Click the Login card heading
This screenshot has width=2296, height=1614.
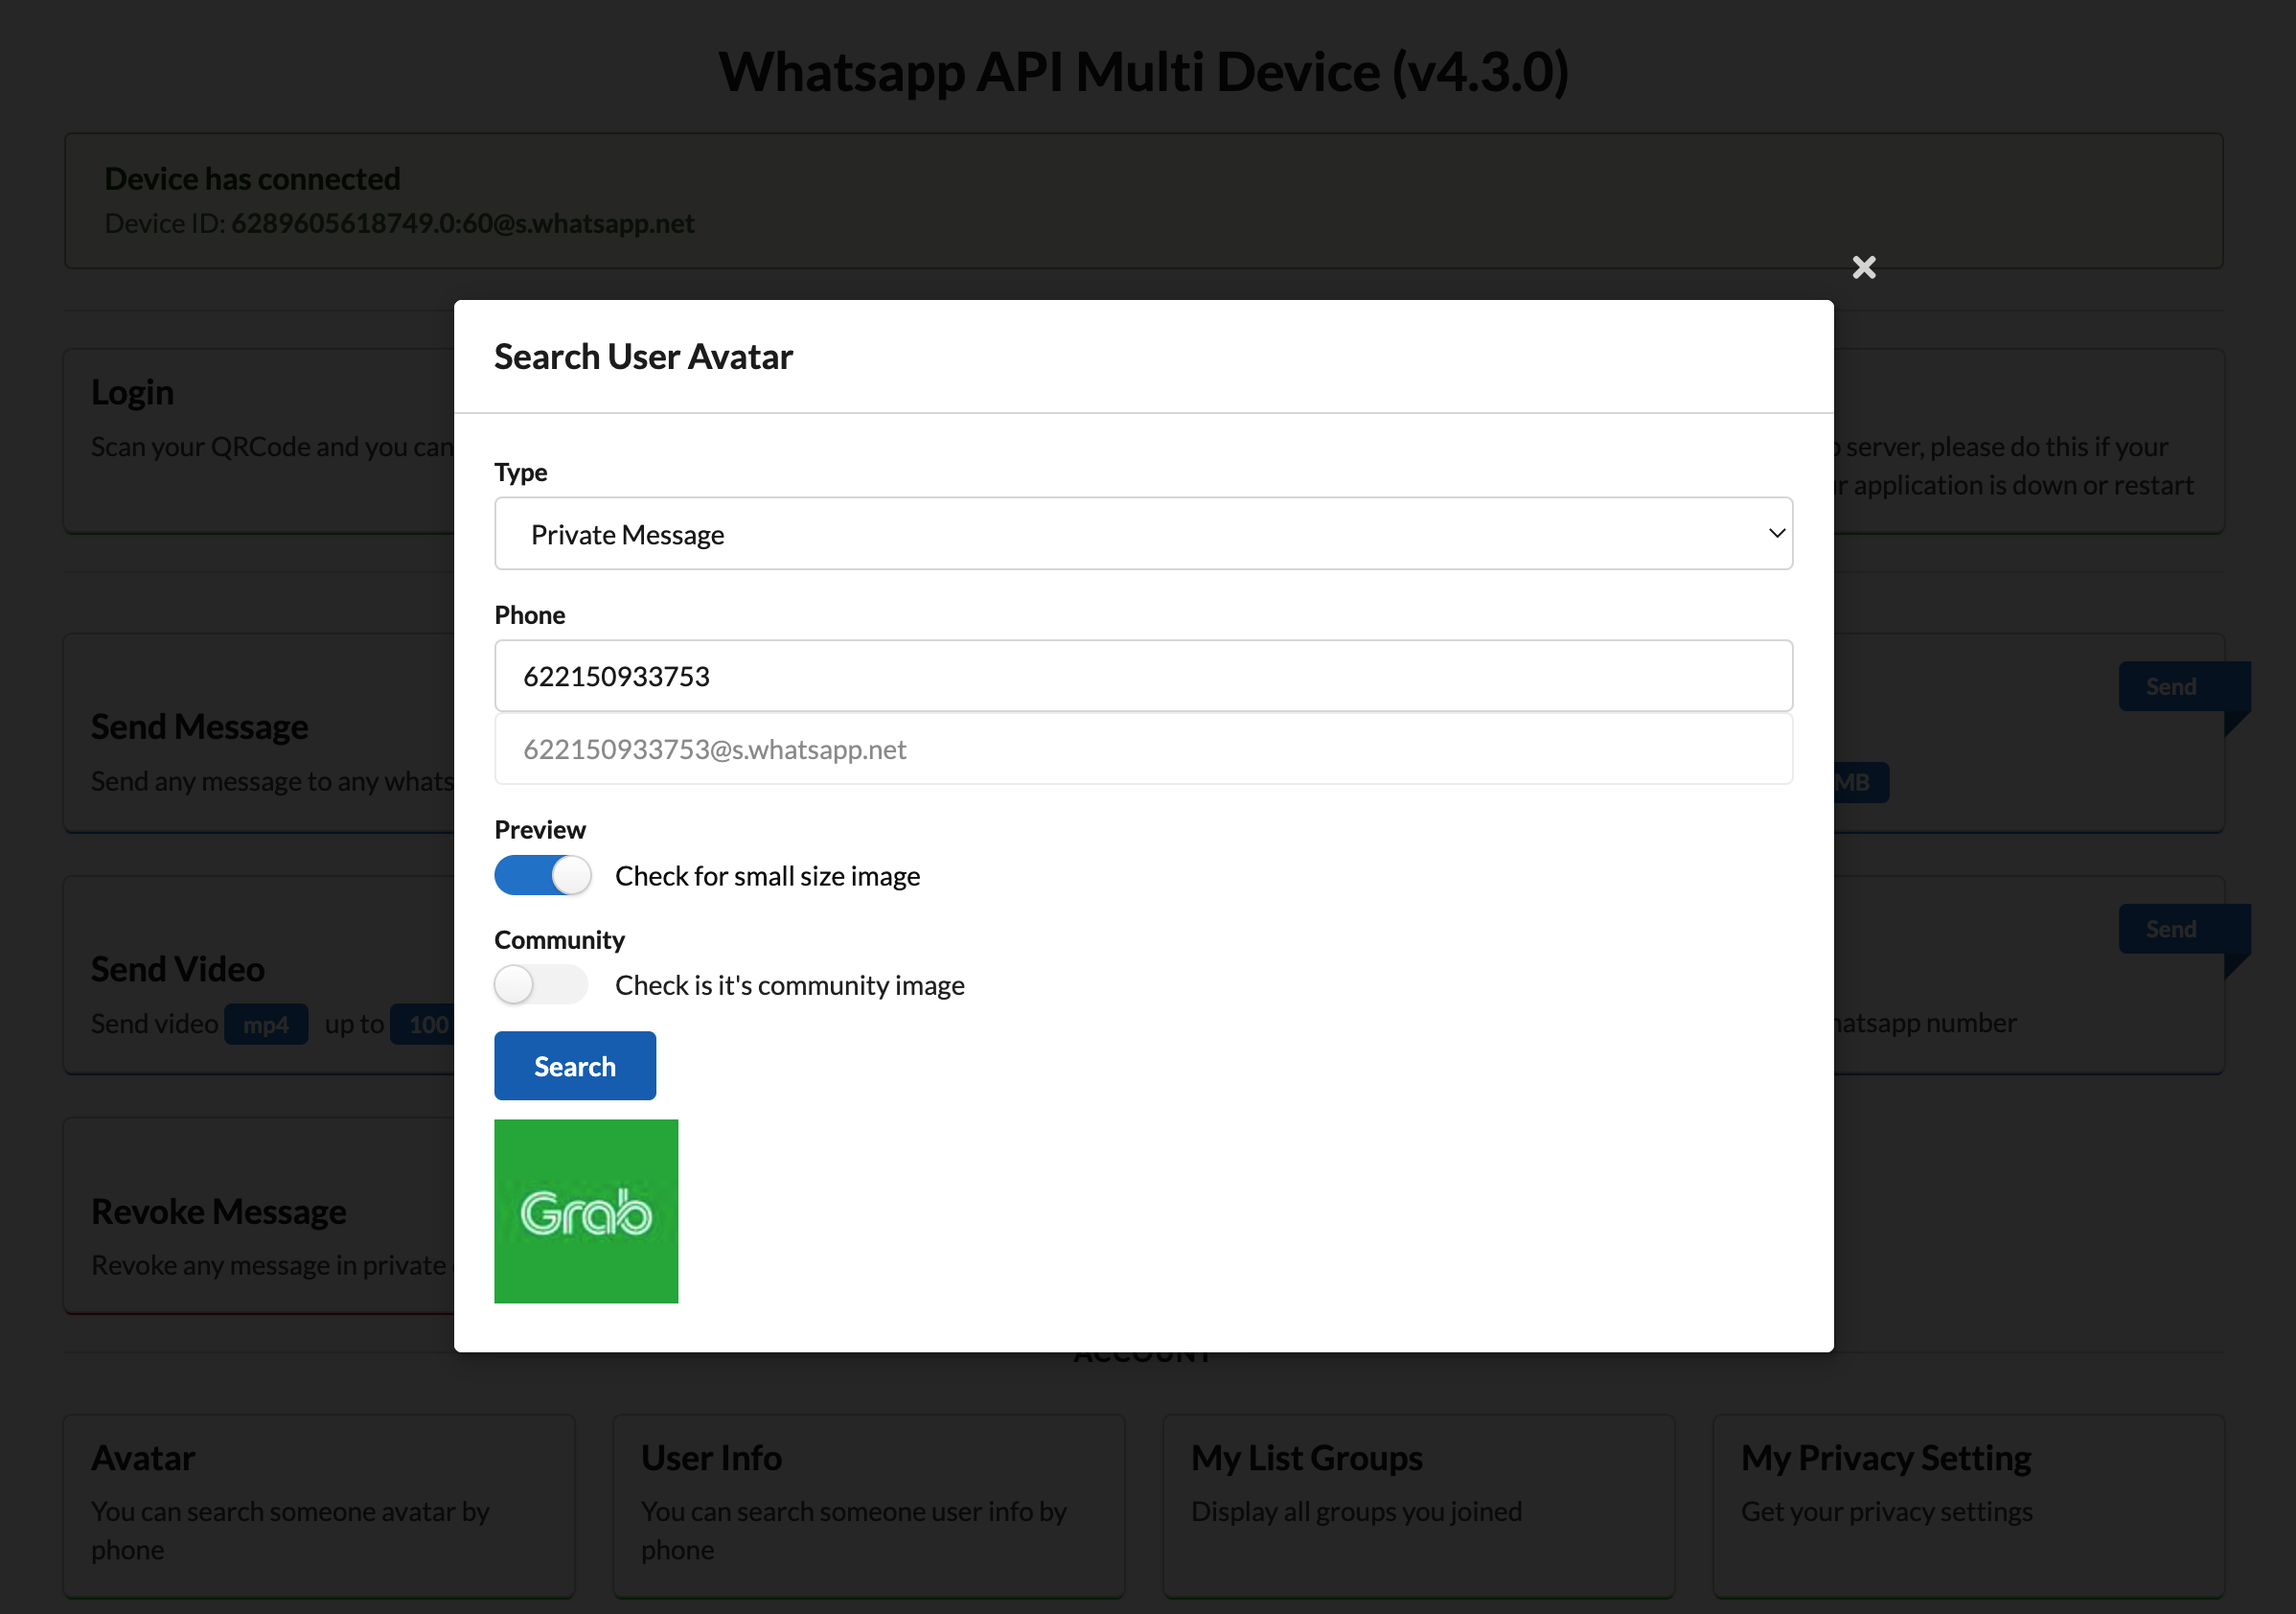click(x=133, y=393)
